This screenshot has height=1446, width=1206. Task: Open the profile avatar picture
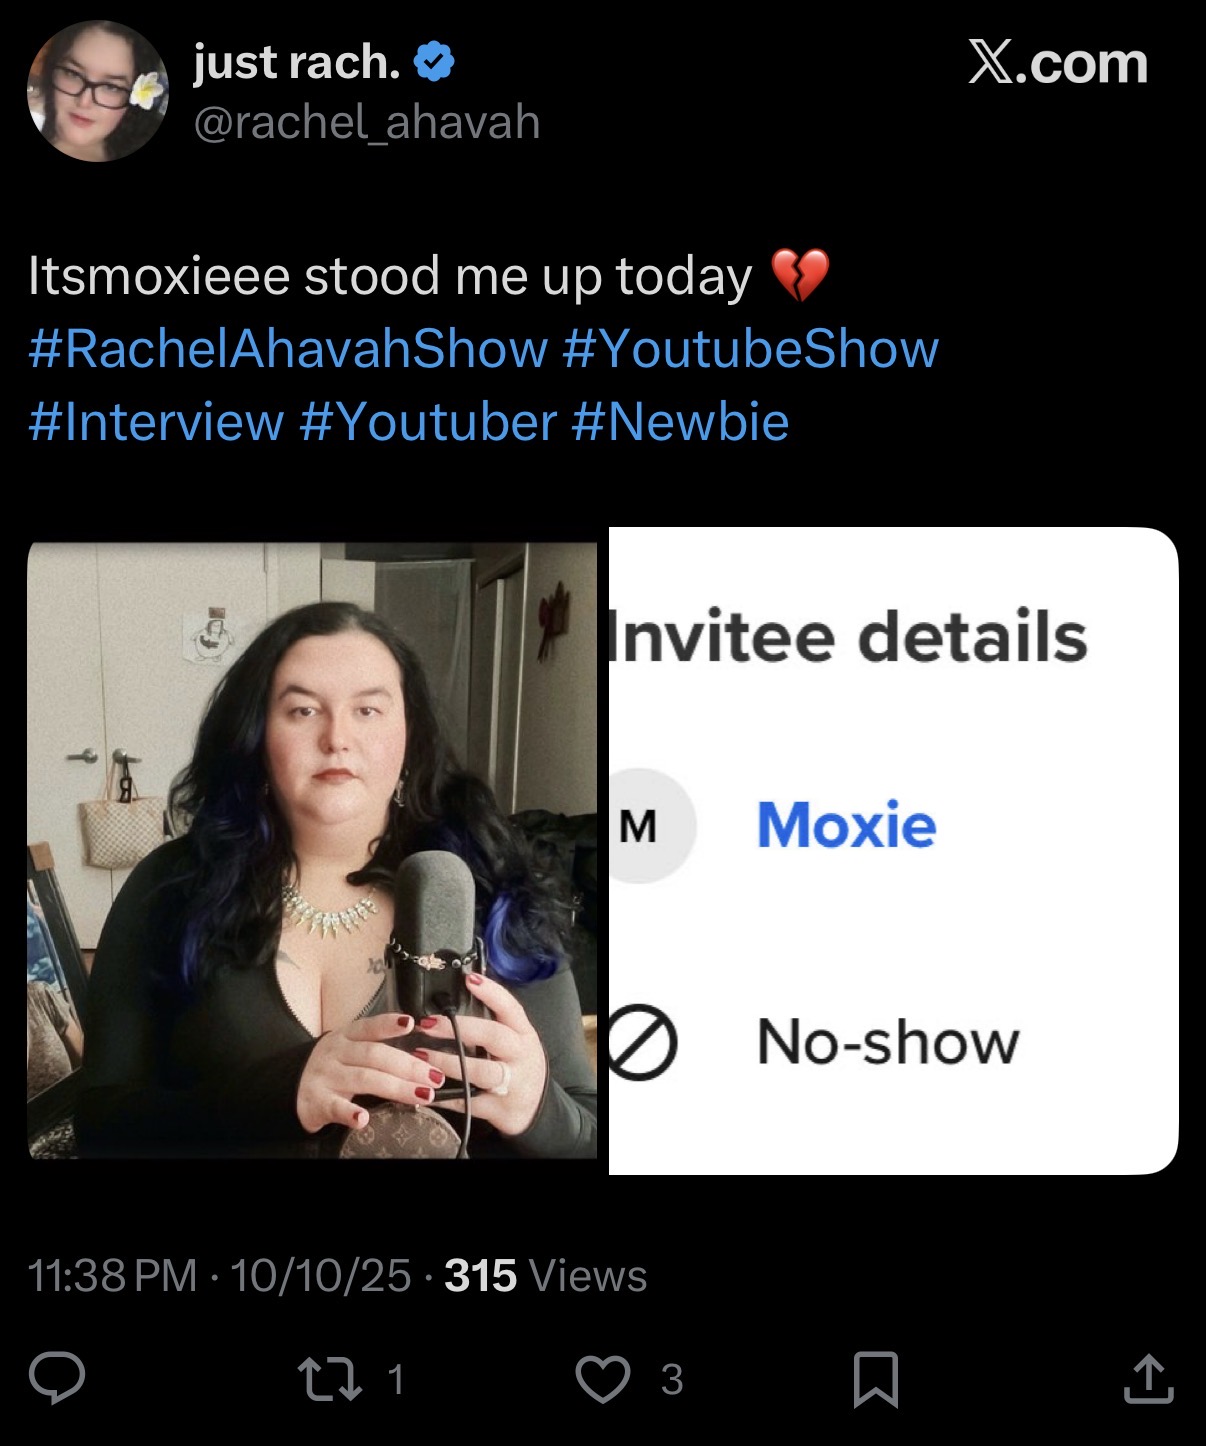(x=97, y=91)
